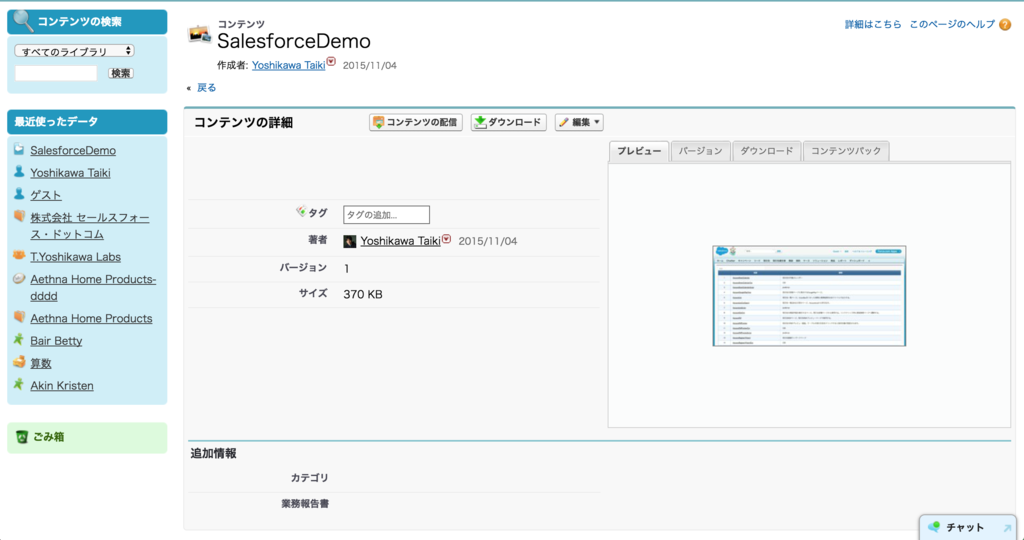Click the ダウンロード button in toolbar
Image resolution: width=1024 pixels, height=540 pixels.
(508, 122)
